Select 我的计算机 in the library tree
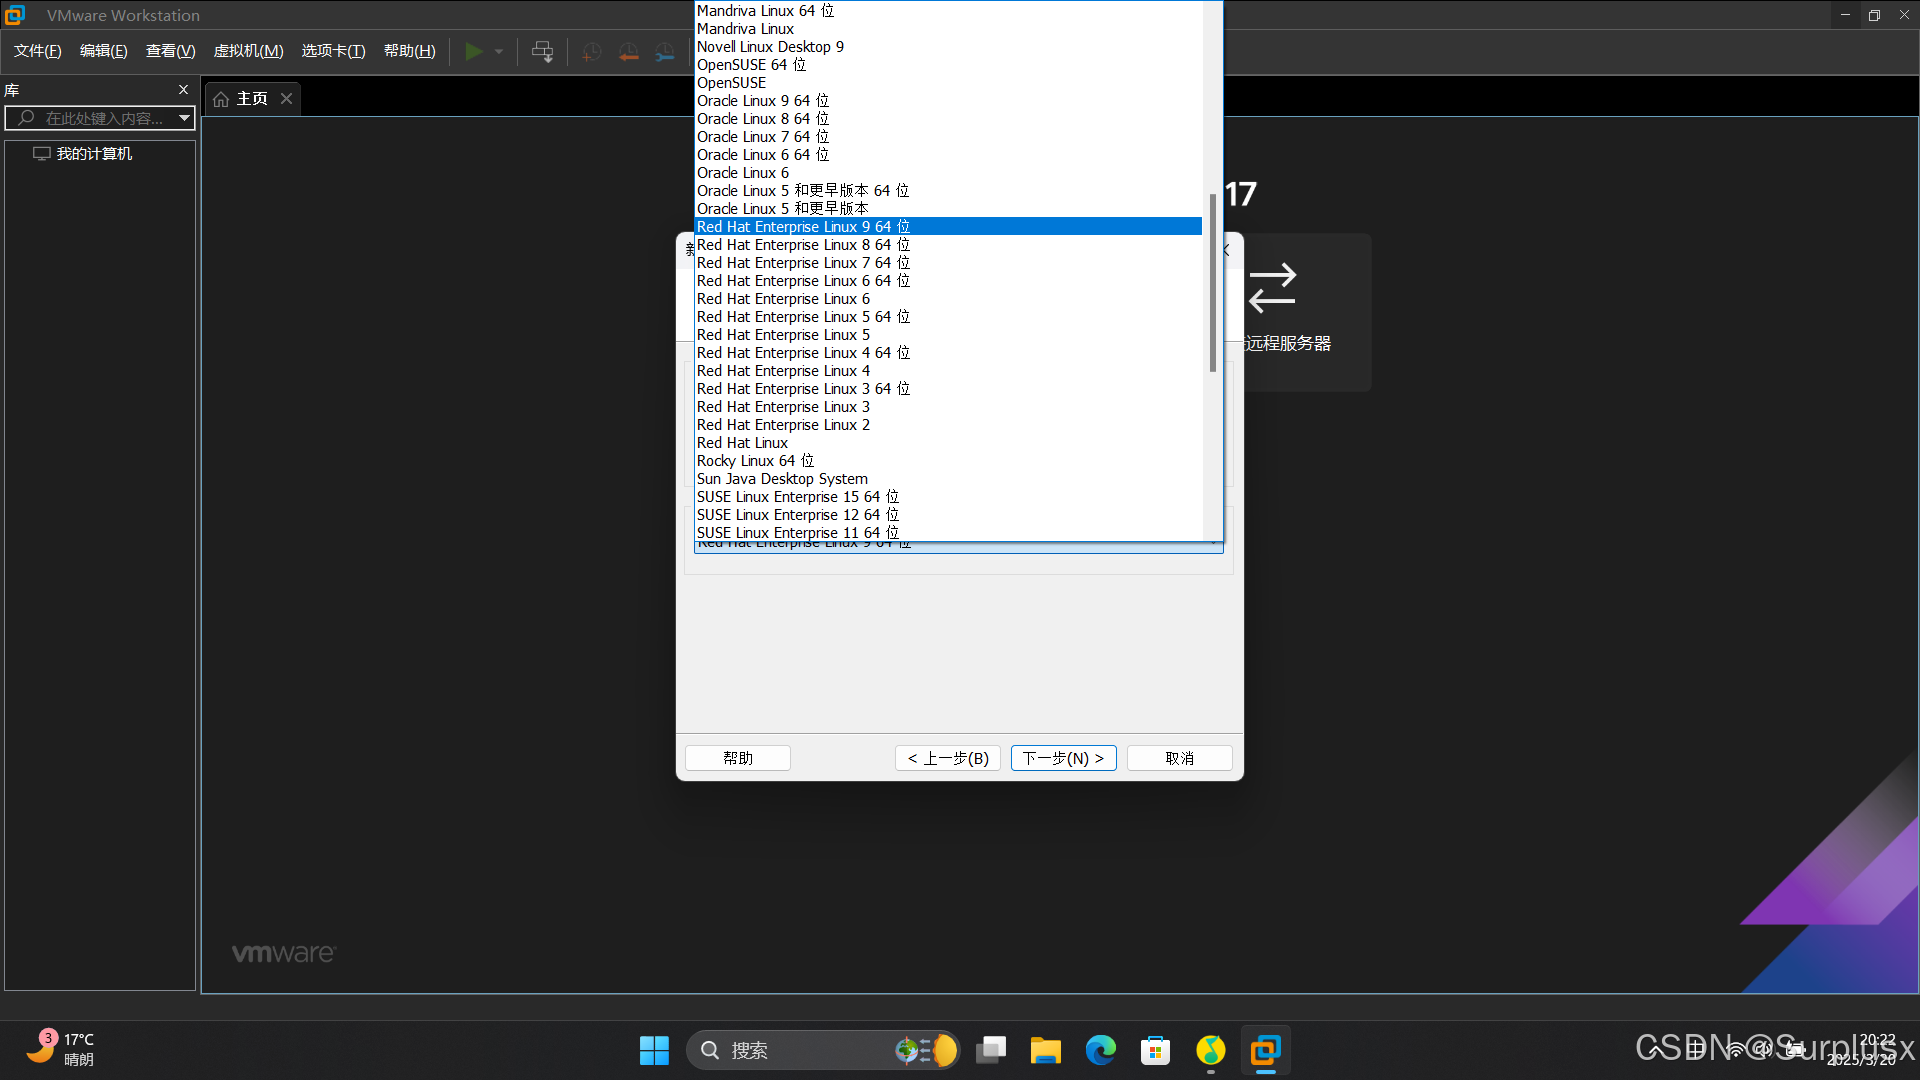This screenshot has height=1080, width=1920. pyautogui.click(x=94, y=153)
